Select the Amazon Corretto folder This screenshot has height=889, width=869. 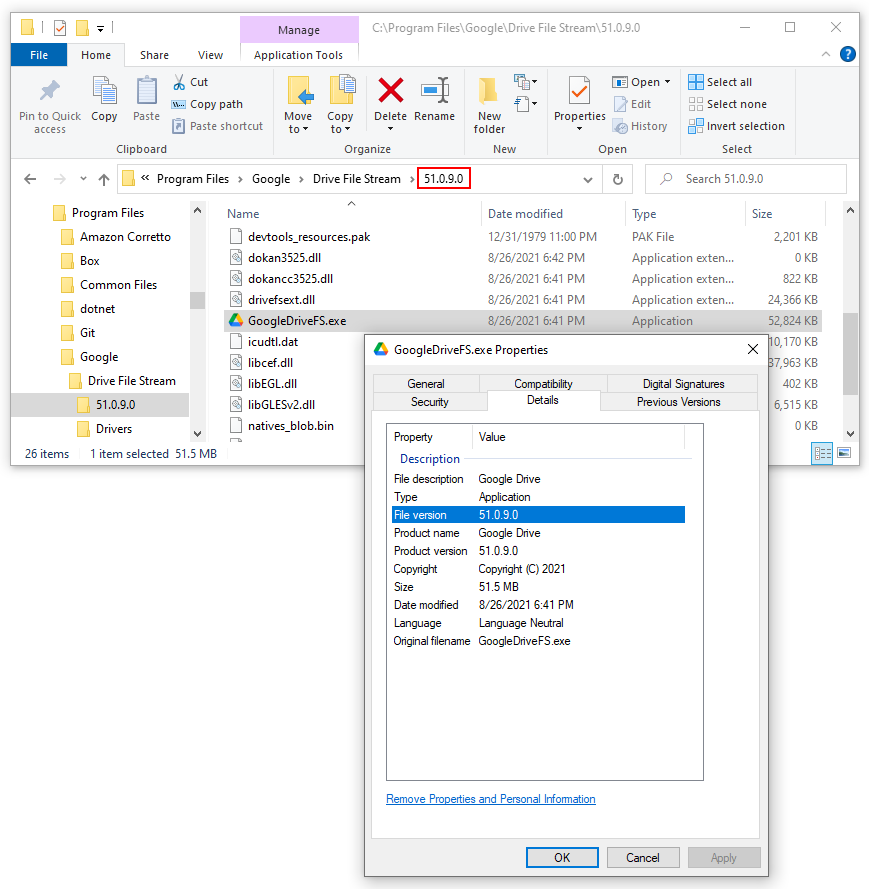click(116, 237)
